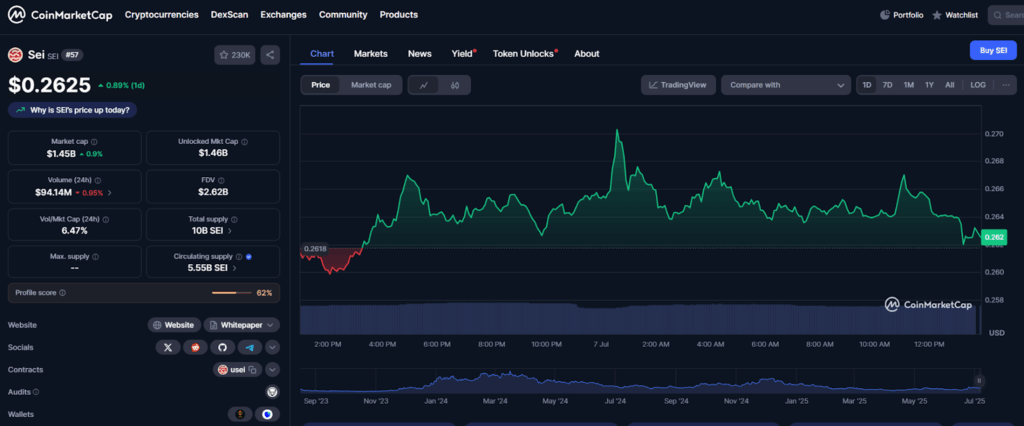Open the Compare with dropdown

(786, 85)
